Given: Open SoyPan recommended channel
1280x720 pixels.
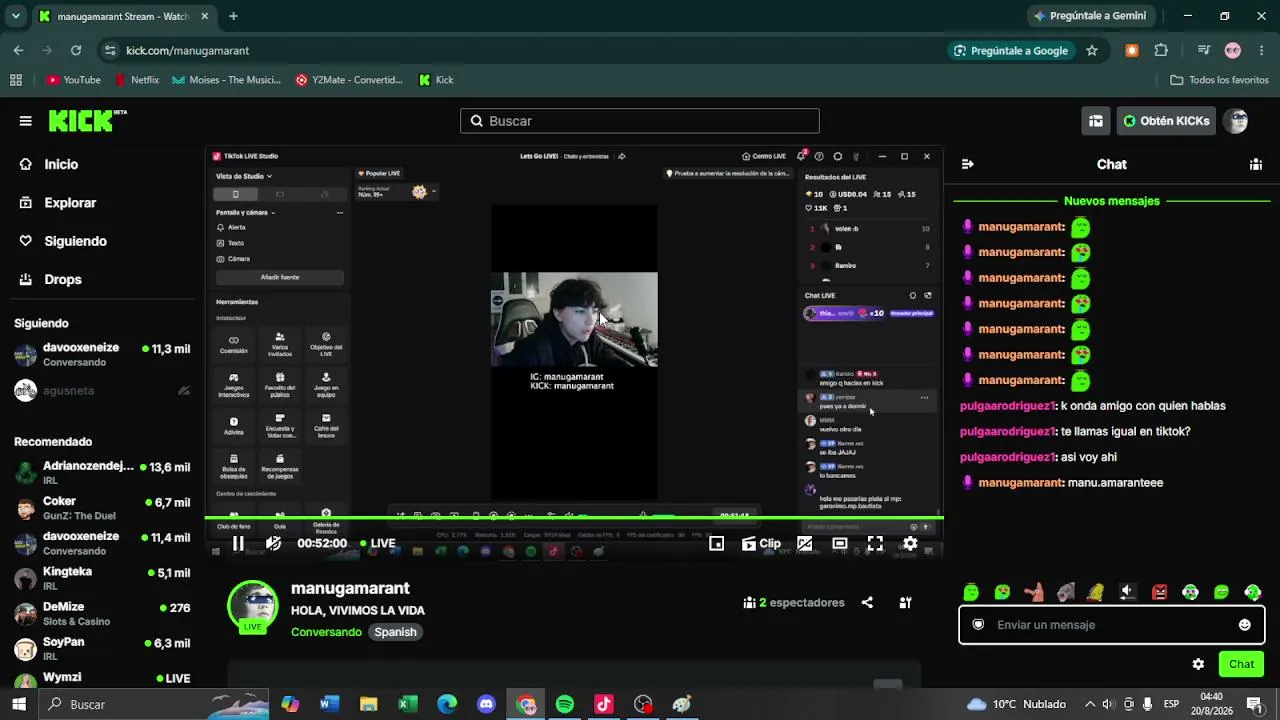Looking at the screenshot, I should 102,648.
